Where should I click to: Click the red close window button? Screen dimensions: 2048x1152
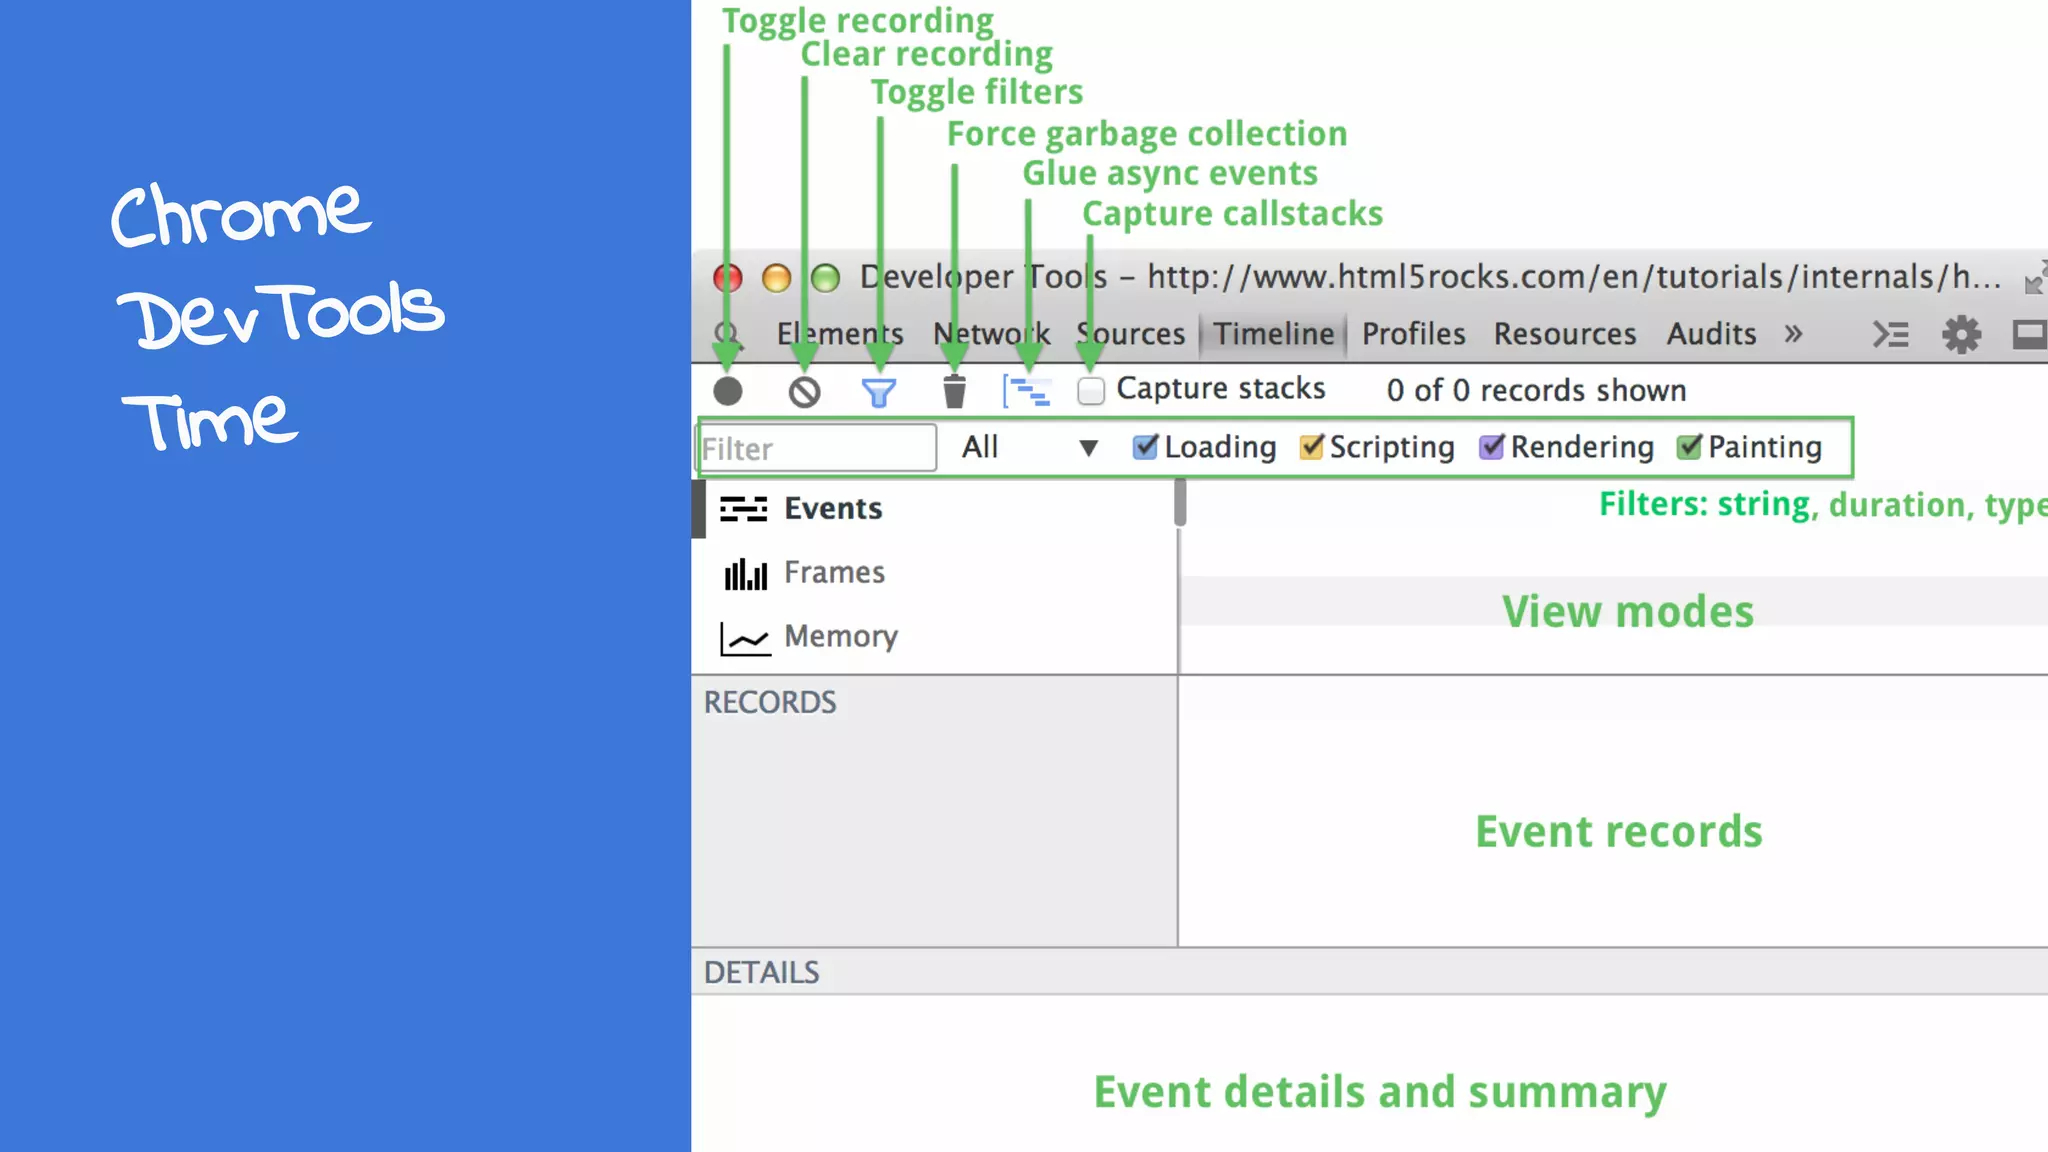728,278
